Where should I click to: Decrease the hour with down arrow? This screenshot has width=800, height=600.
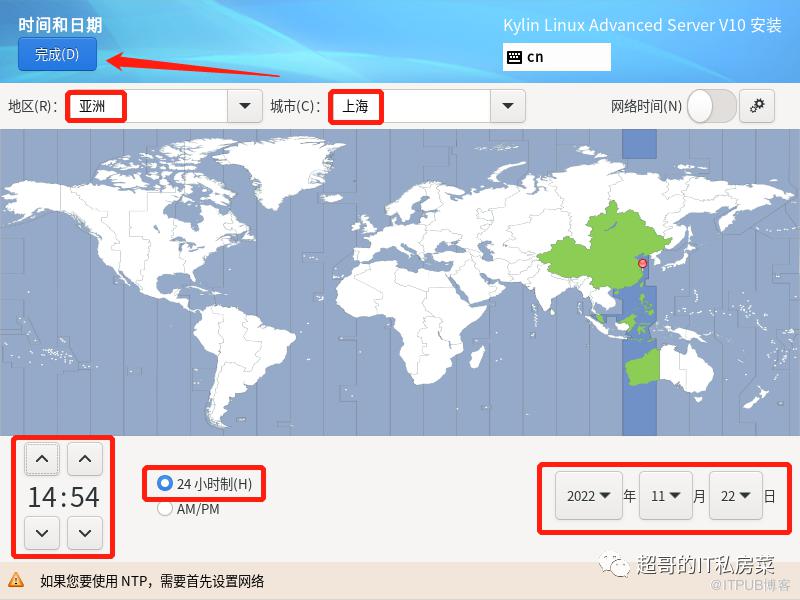click(41, 532)
